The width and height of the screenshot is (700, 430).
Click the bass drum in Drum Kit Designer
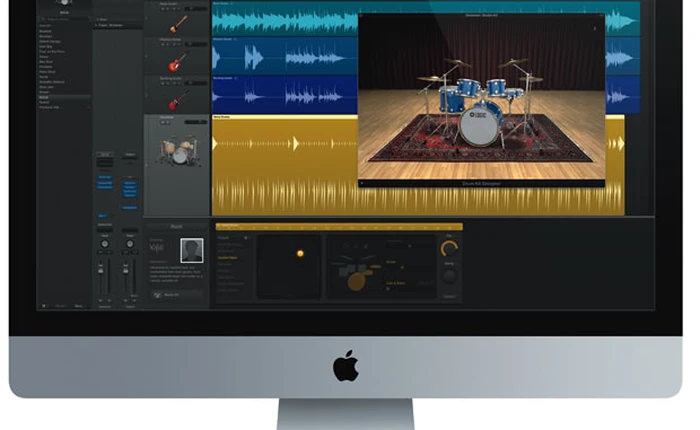[x=477, y=126]
